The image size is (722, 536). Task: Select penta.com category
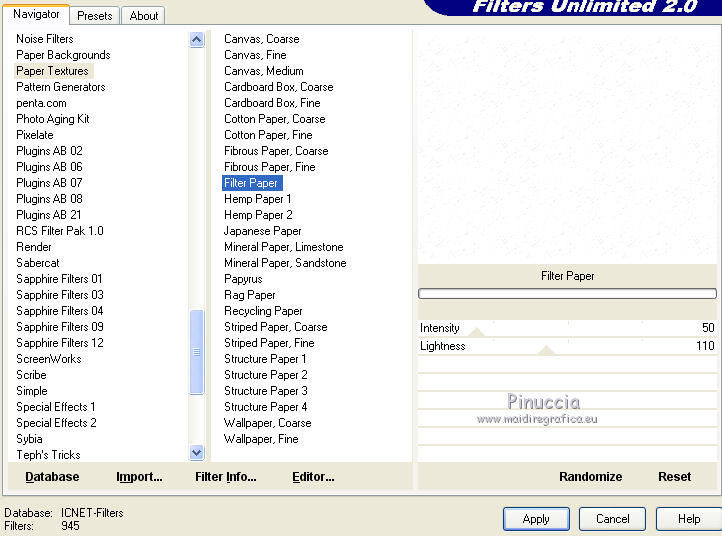(41, 103)
